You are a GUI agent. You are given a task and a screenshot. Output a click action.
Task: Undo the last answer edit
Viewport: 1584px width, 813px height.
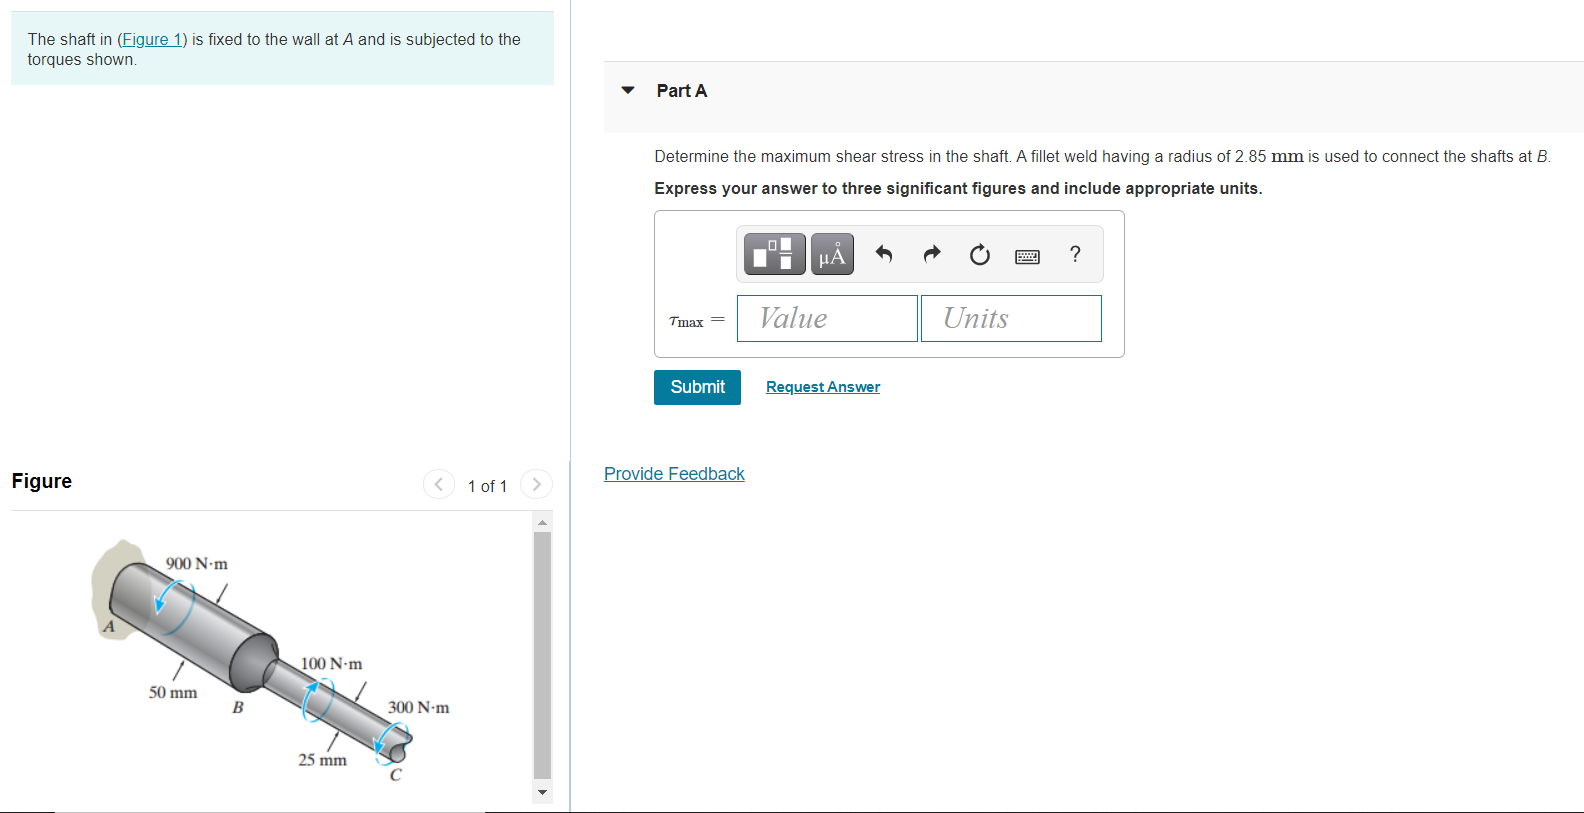(x=883, y=254)
